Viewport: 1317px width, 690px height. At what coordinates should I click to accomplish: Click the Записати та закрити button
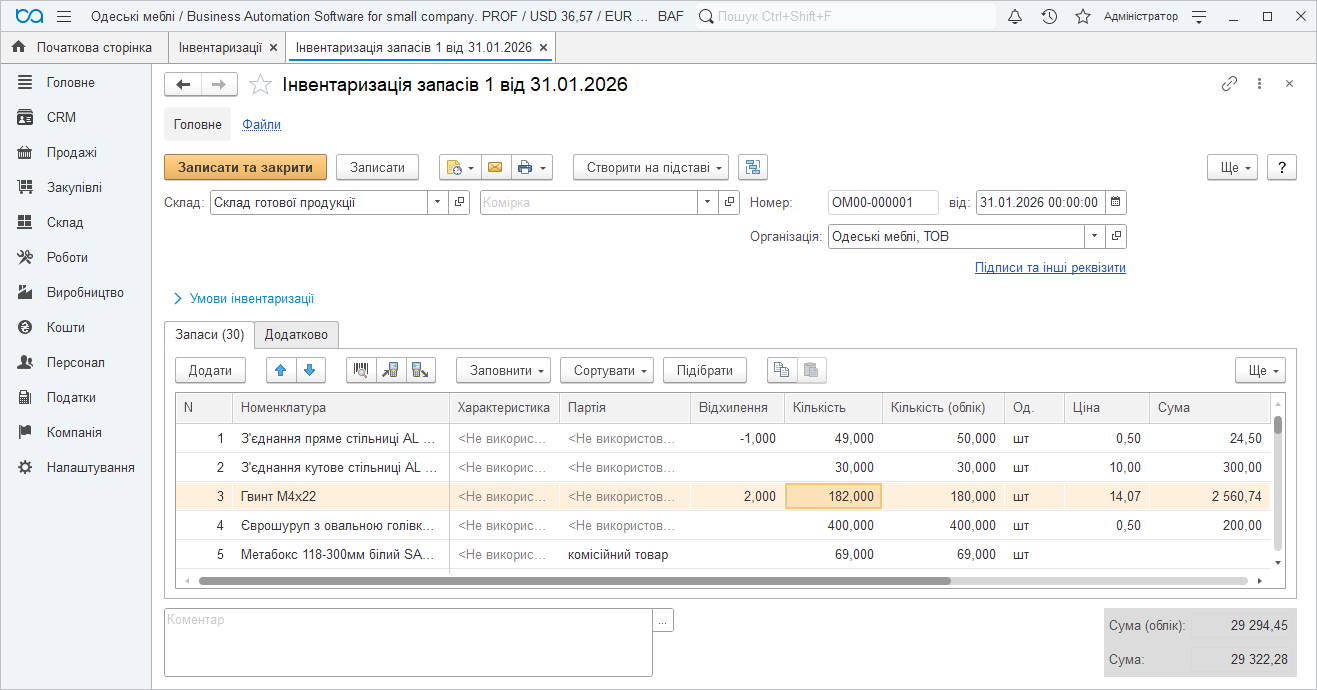(245, 168)
